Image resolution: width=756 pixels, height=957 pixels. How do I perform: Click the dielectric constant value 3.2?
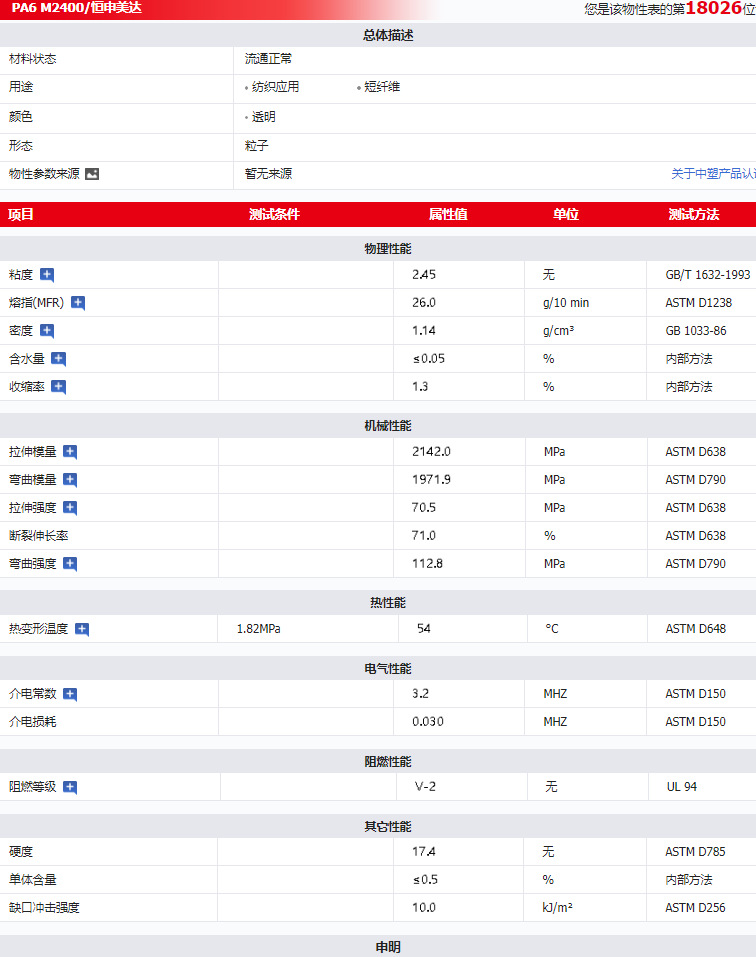pyautogui.click(x=420, y=694)
